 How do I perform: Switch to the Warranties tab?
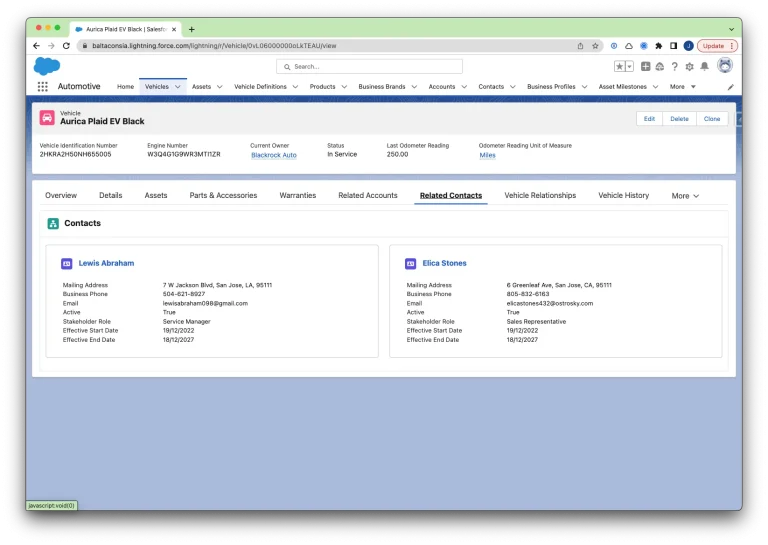[297, 196]
